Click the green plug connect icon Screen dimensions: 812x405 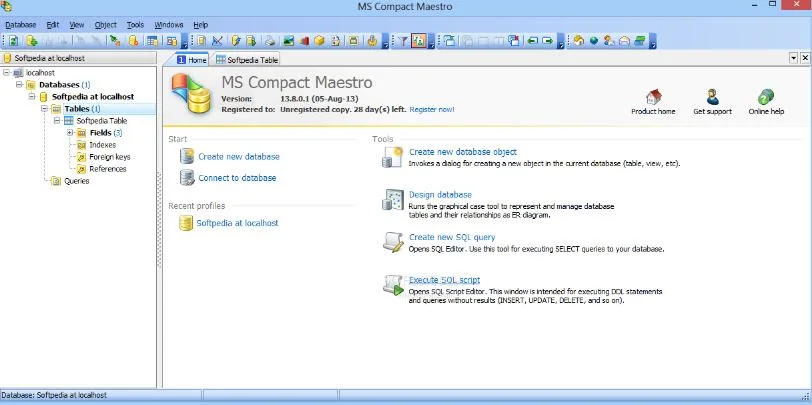(115, 41)
